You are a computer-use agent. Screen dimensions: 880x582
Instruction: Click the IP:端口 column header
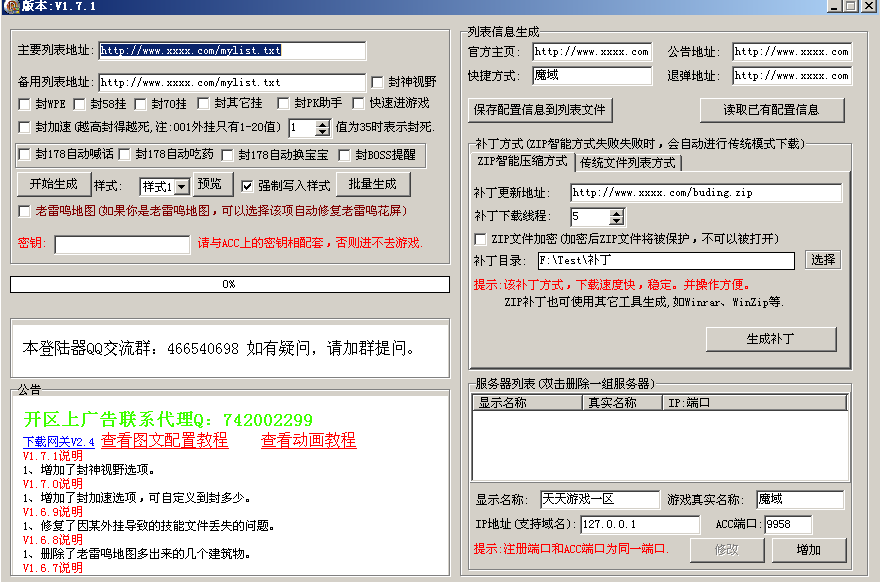tap(754, 403)
